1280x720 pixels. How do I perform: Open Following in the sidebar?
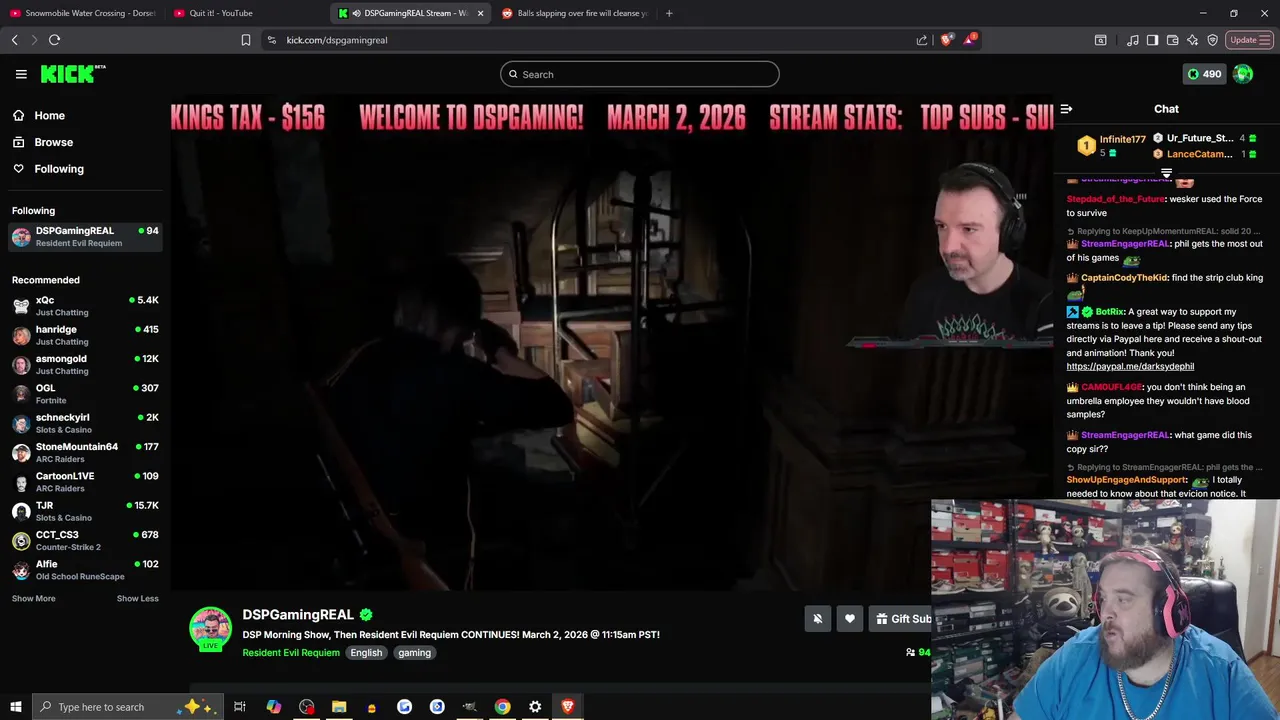click(59, 169)
